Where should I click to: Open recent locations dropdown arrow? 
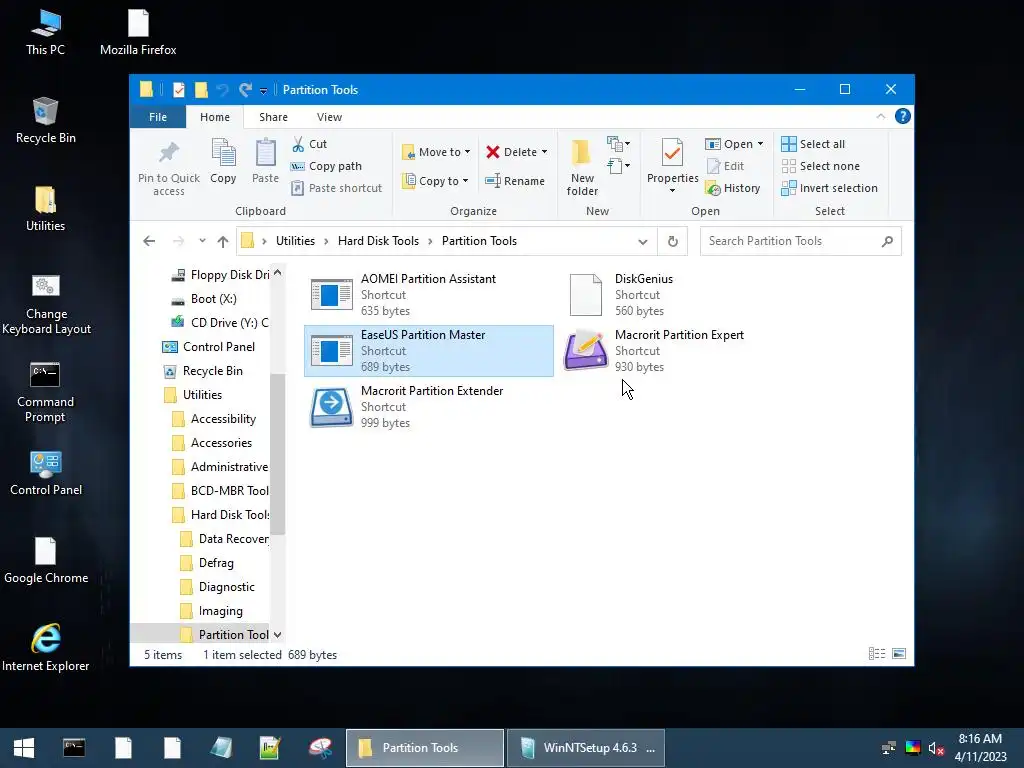202,241
